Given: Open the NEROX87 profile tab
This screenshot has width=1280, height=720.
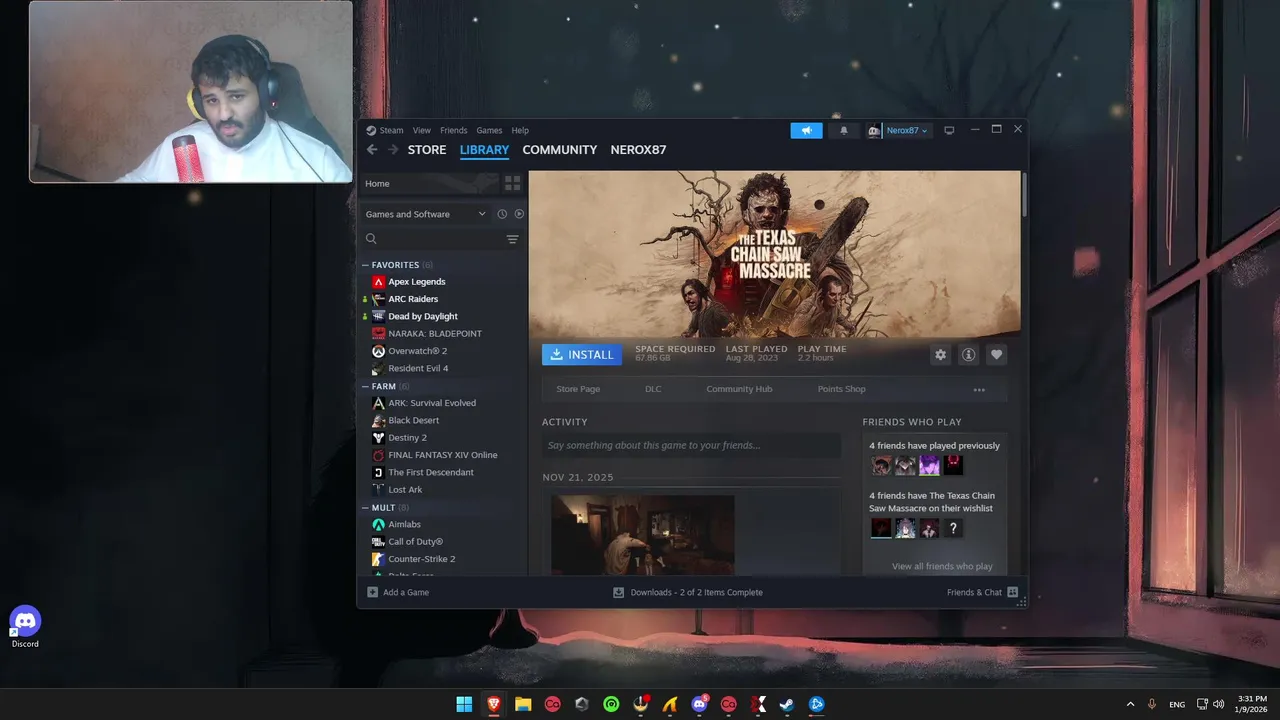Looking at the screenshot, I should pos(638,150).
